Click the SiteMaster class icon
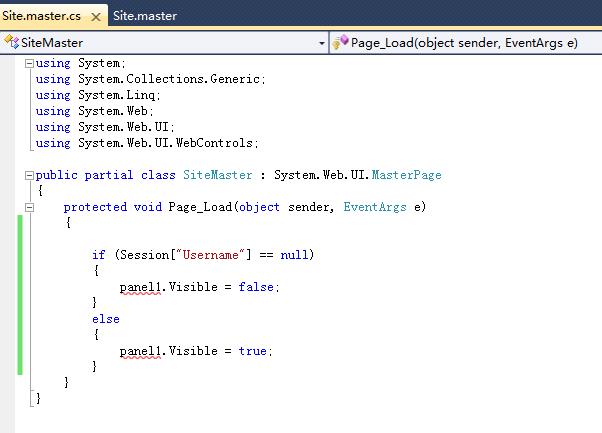This screenshot has height=433, width=602. 11,42
